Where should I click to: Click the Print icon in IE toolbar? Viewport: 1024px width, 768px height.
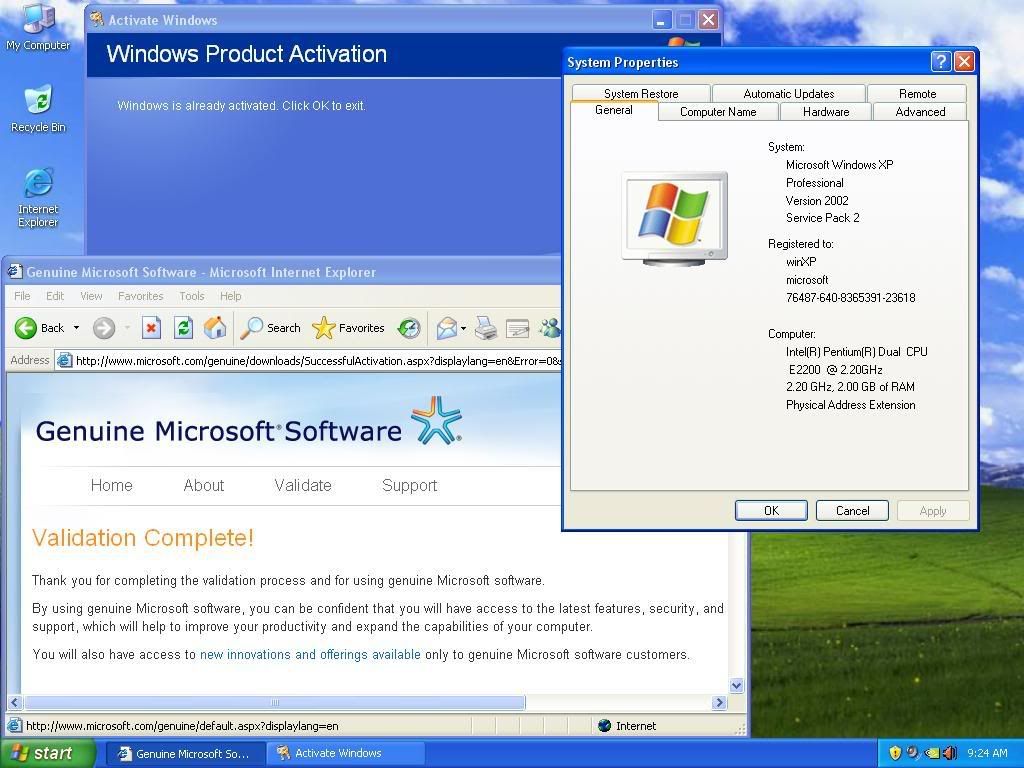click(x=485, y=328)
